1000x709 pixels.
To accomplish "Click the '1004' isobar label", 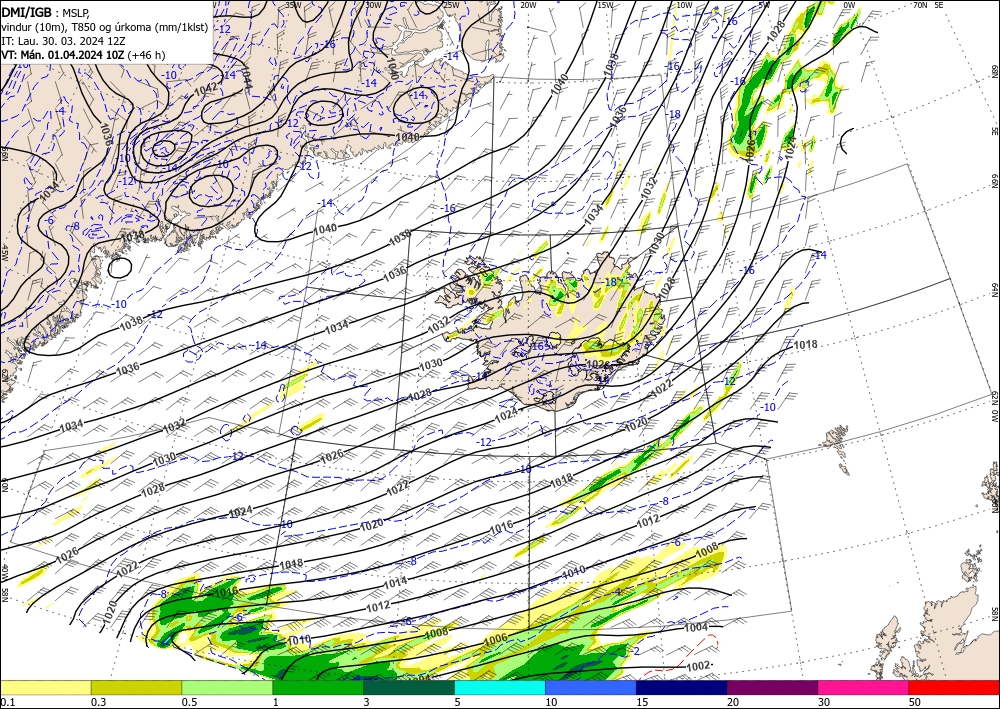I will pyautogui.click(x=696, y=627).
